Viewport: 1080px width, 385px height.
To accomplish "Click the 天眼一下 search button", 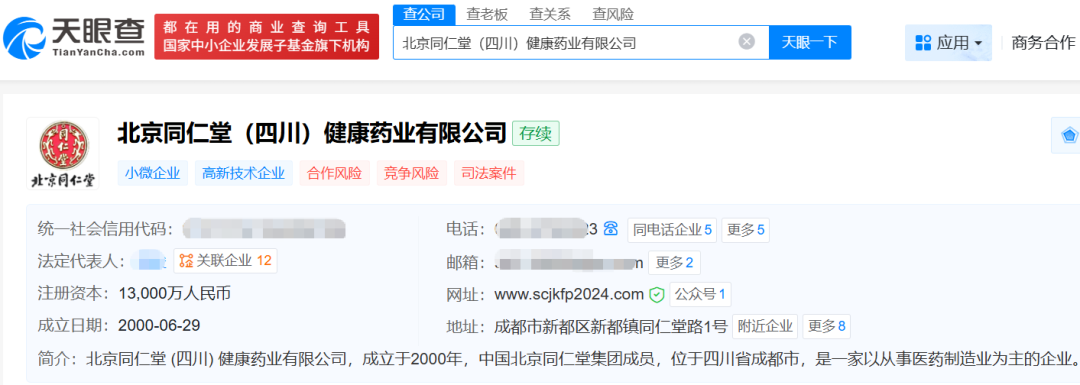I will coord(810,42).
